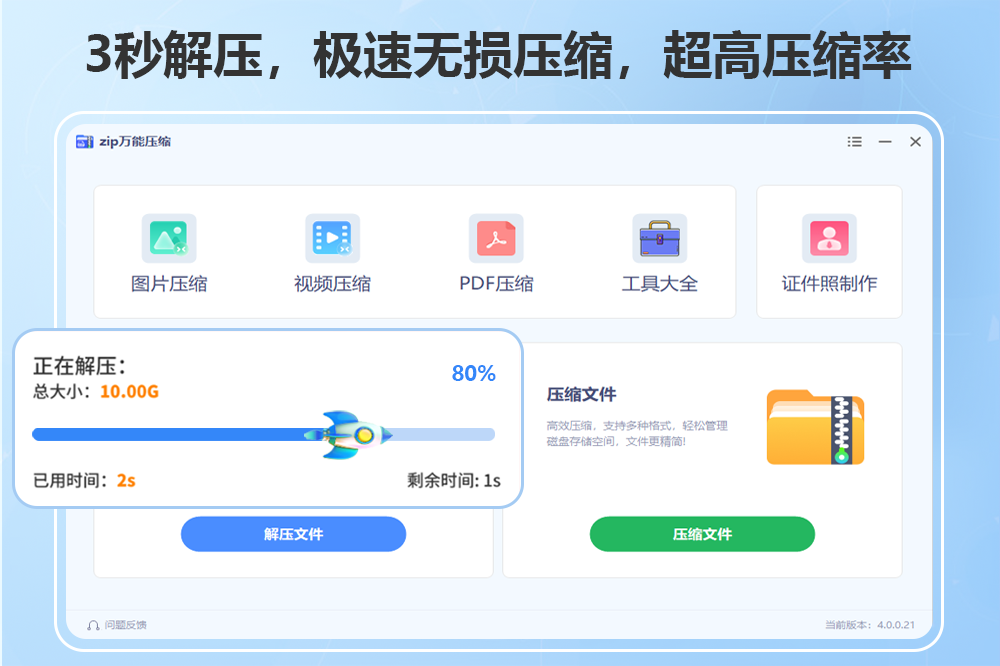Click the 工具大全 text label
1000x666 pixels.
coord(659,284)
